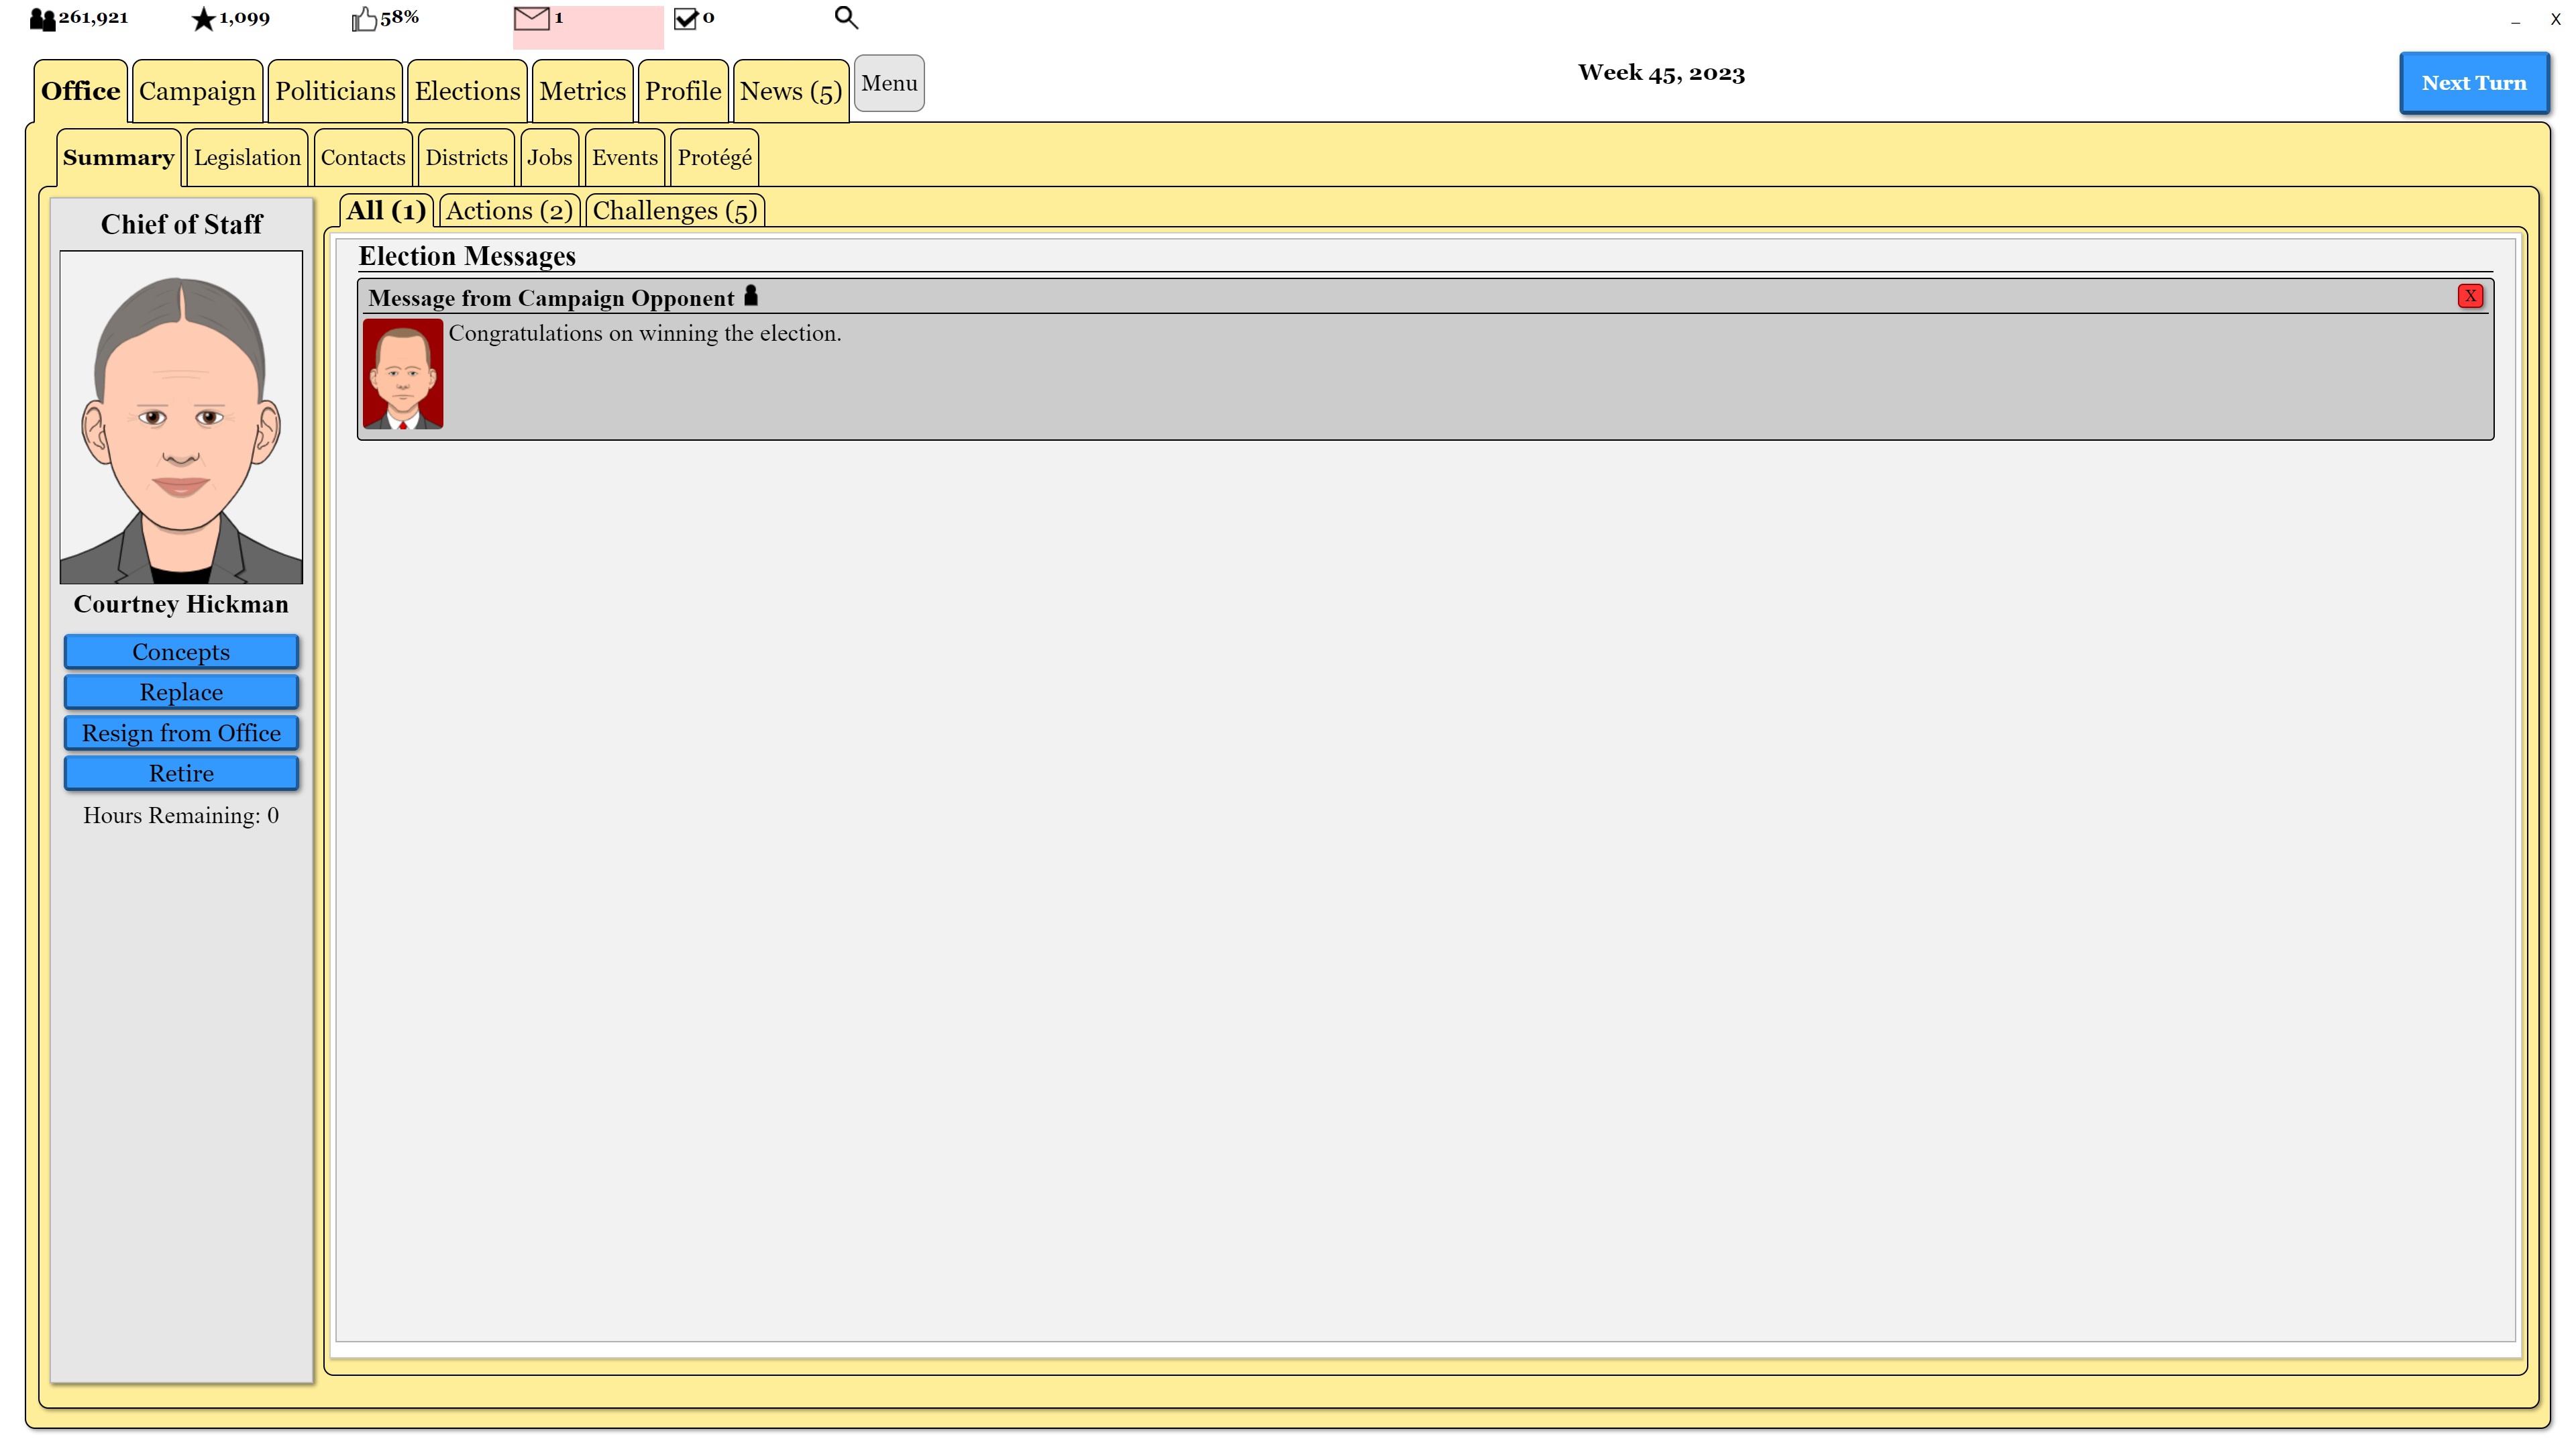2576x1449 pixels.
Task: Click Resign from Office button
Action: [181, 733]
